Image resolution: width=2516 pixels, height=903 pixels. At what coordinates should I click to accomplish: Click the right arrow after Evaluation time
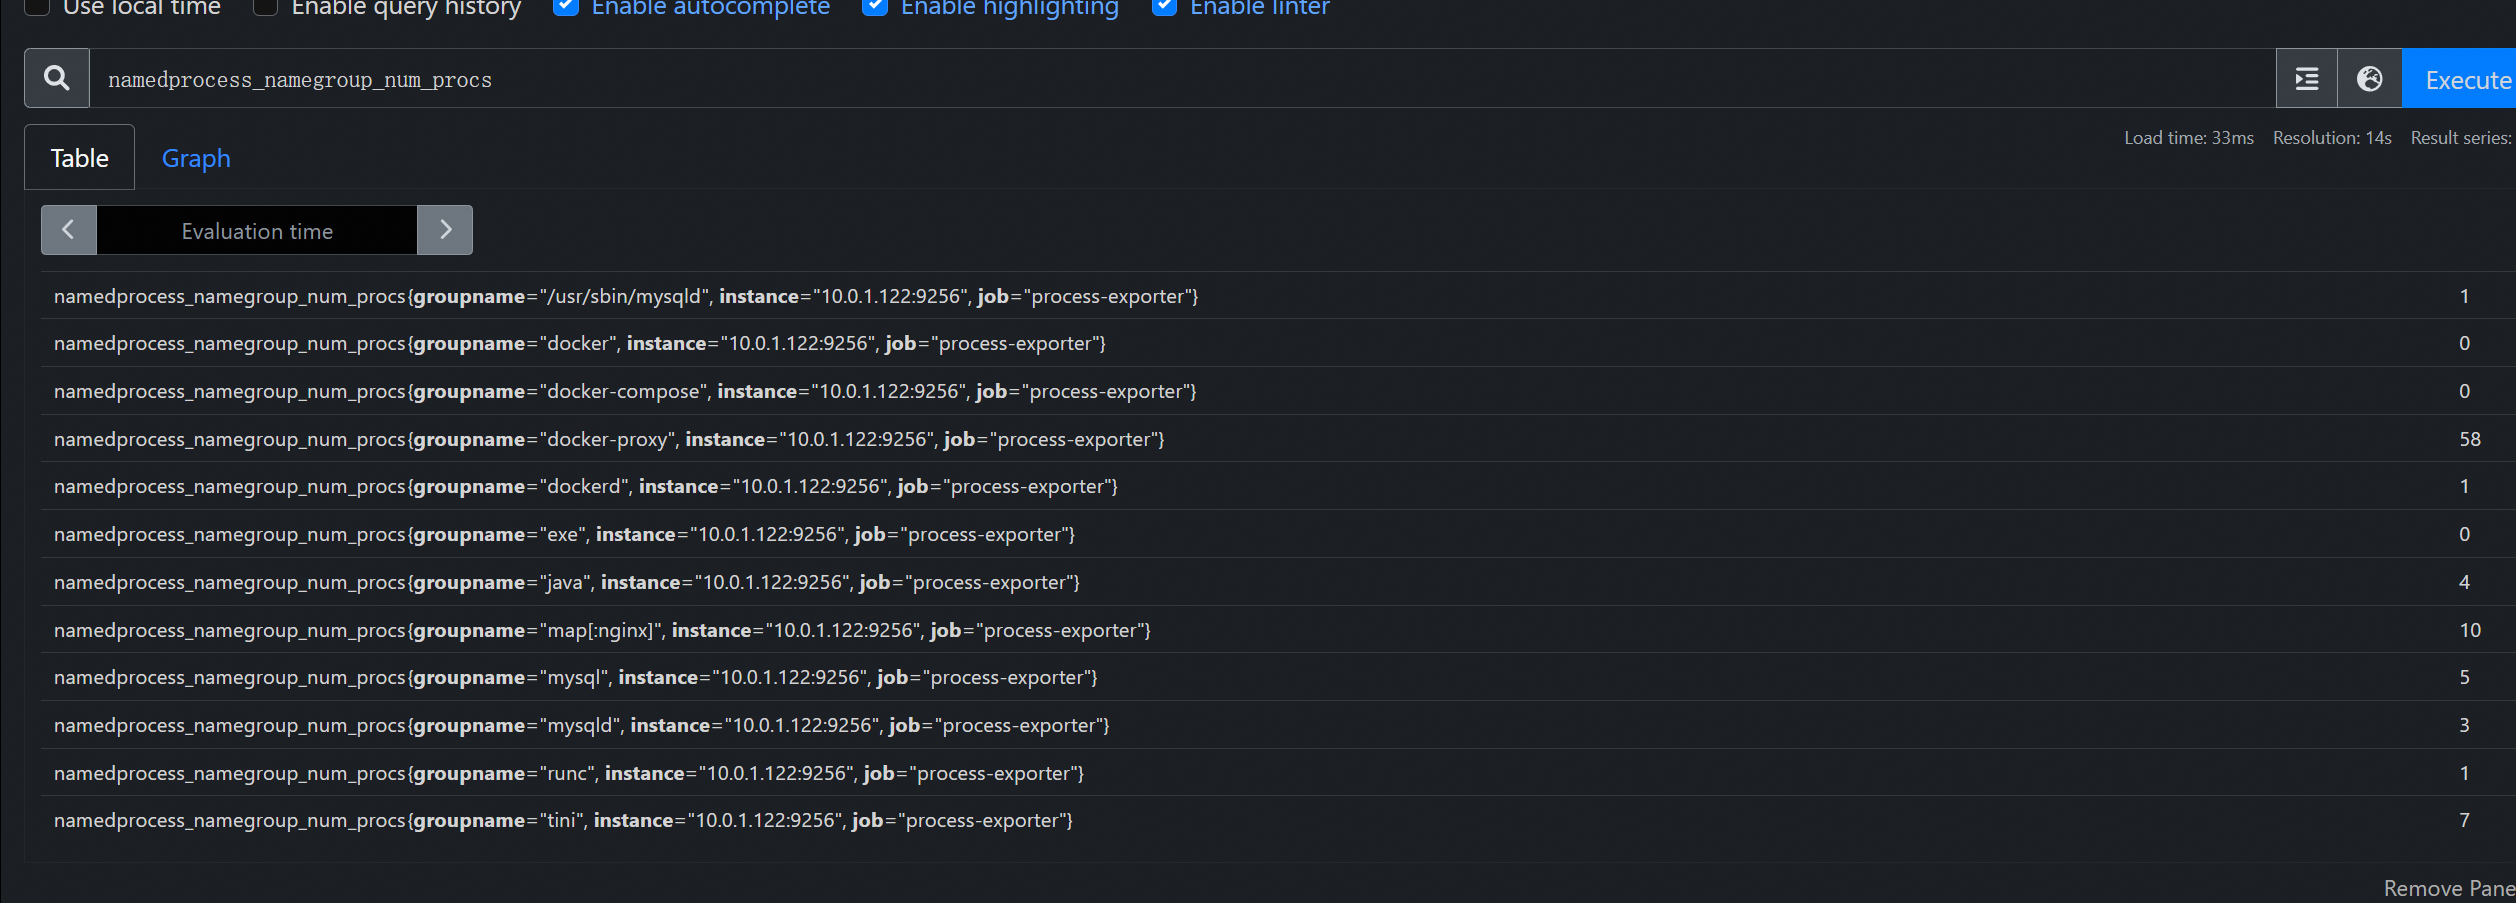coord(444,230)
